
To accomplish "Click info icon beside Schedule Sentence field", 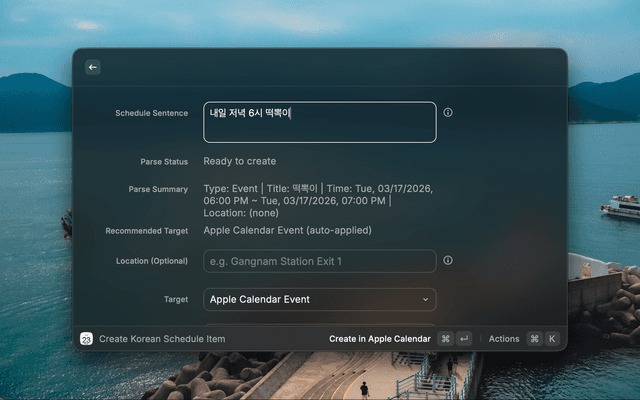I will [x=448, y=113].
